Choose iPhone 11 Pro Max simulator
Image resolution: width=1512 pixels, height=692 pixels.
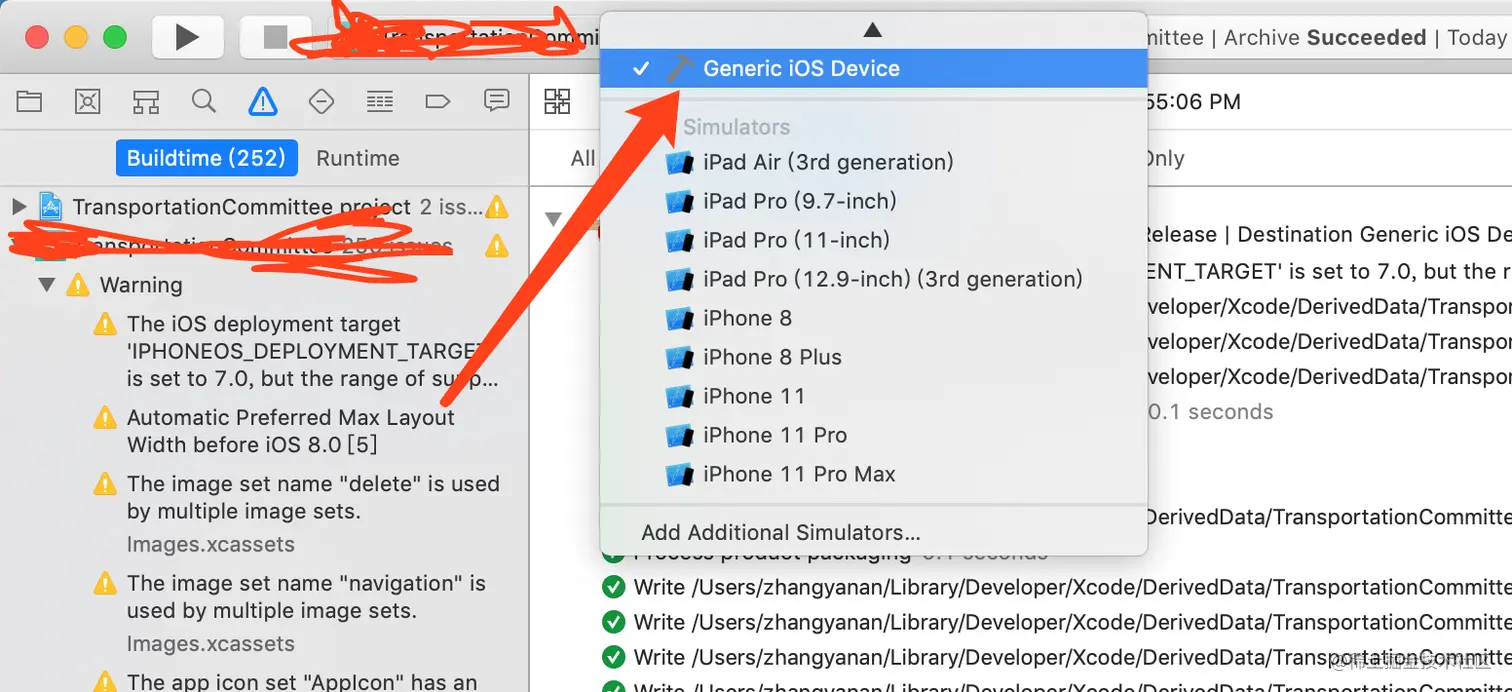pos(873,474)
